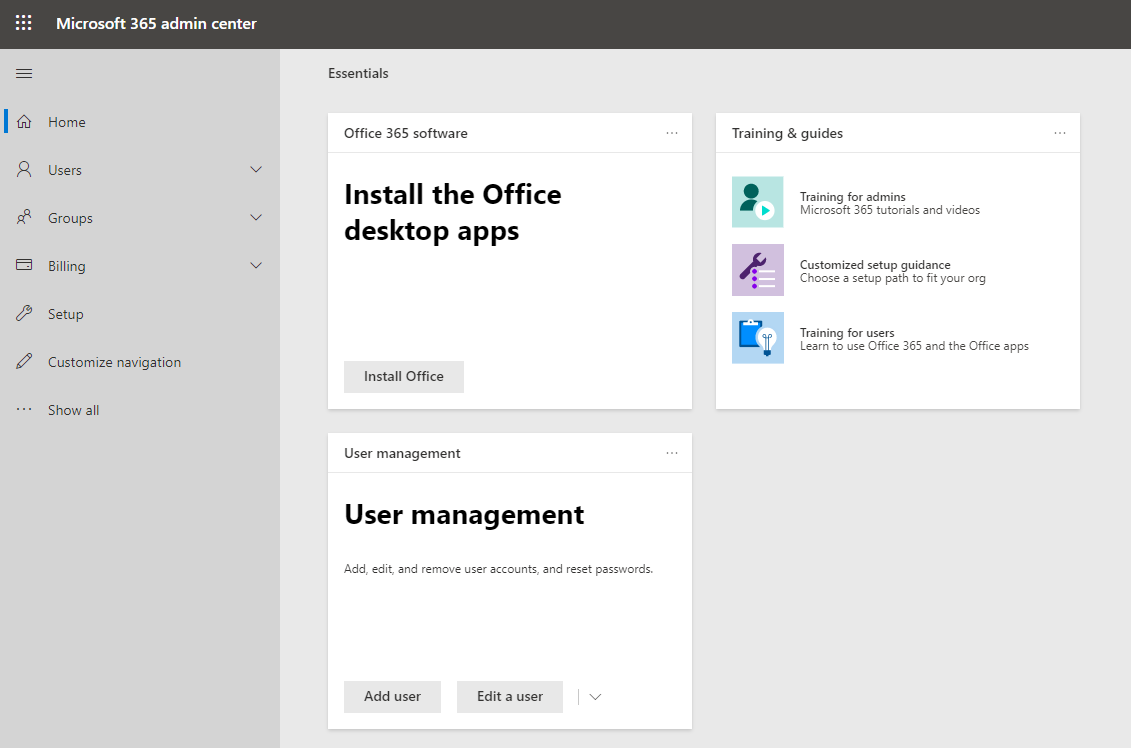Image resolution: width=1131 pixels, height=748 pixels.
Task: Open Office 365 software card options ellipsis
Action: click(672, 133)
